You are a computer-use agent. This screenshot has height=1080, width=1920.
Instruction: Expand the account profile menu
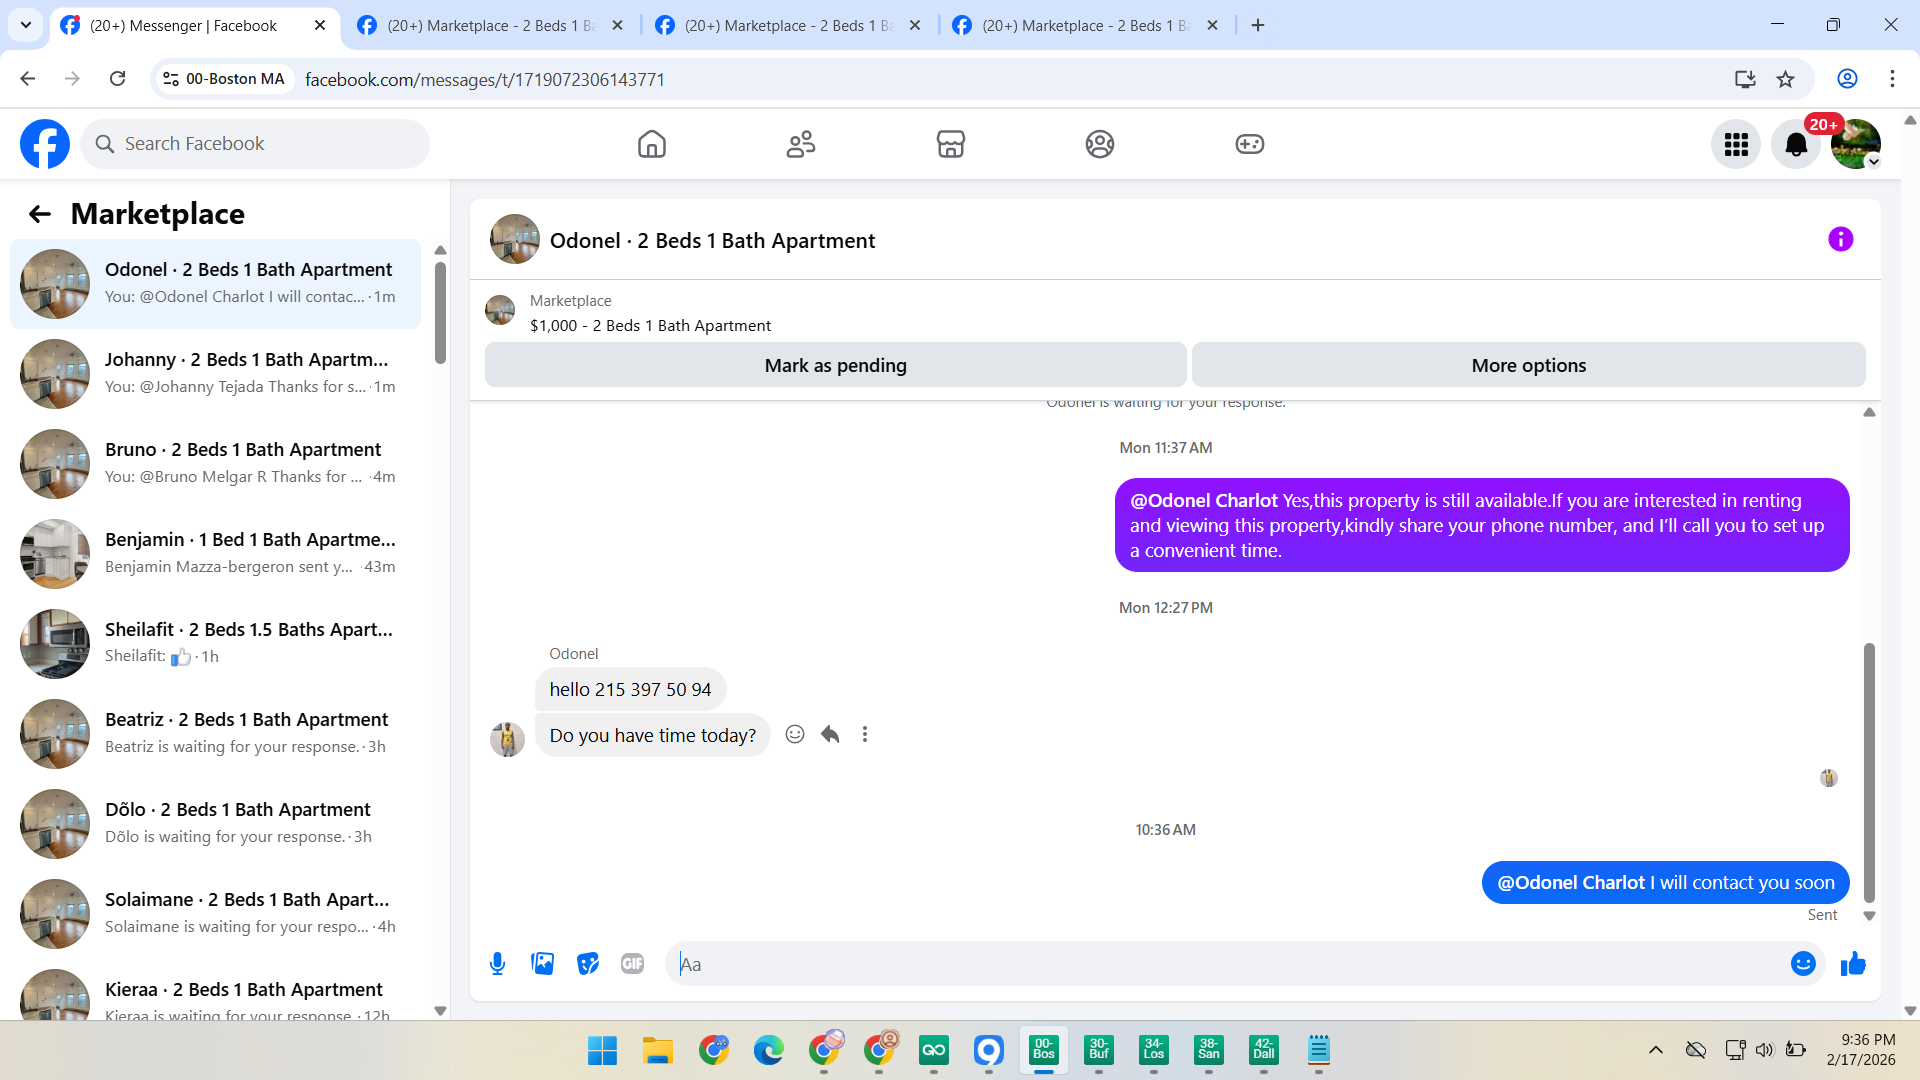(1856, 145)
